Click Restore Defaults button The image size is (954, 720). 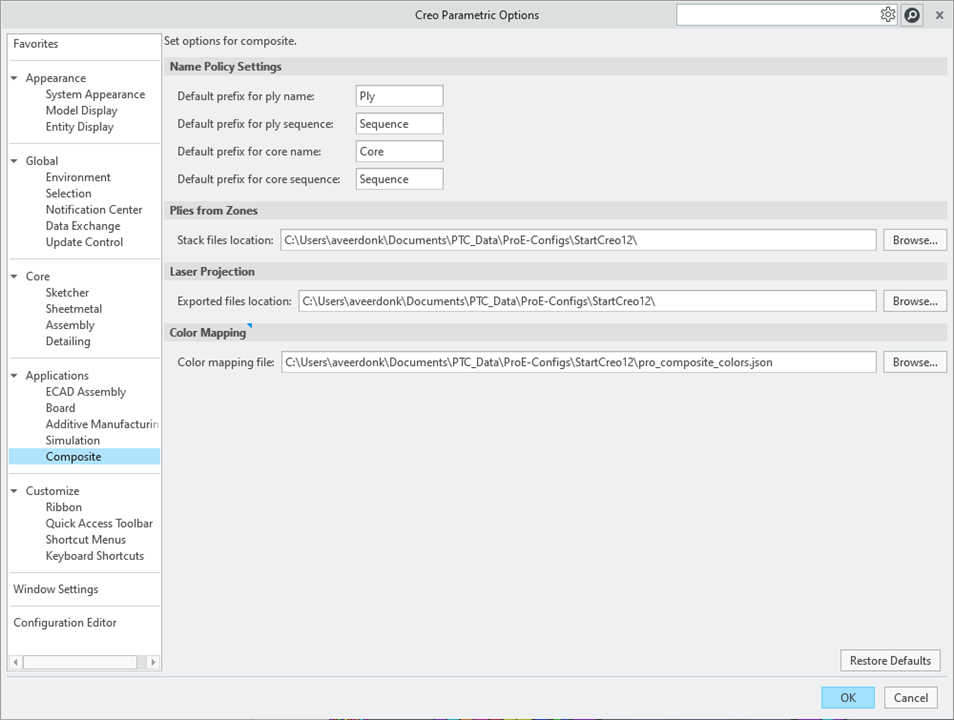click(x=890, y=660)
